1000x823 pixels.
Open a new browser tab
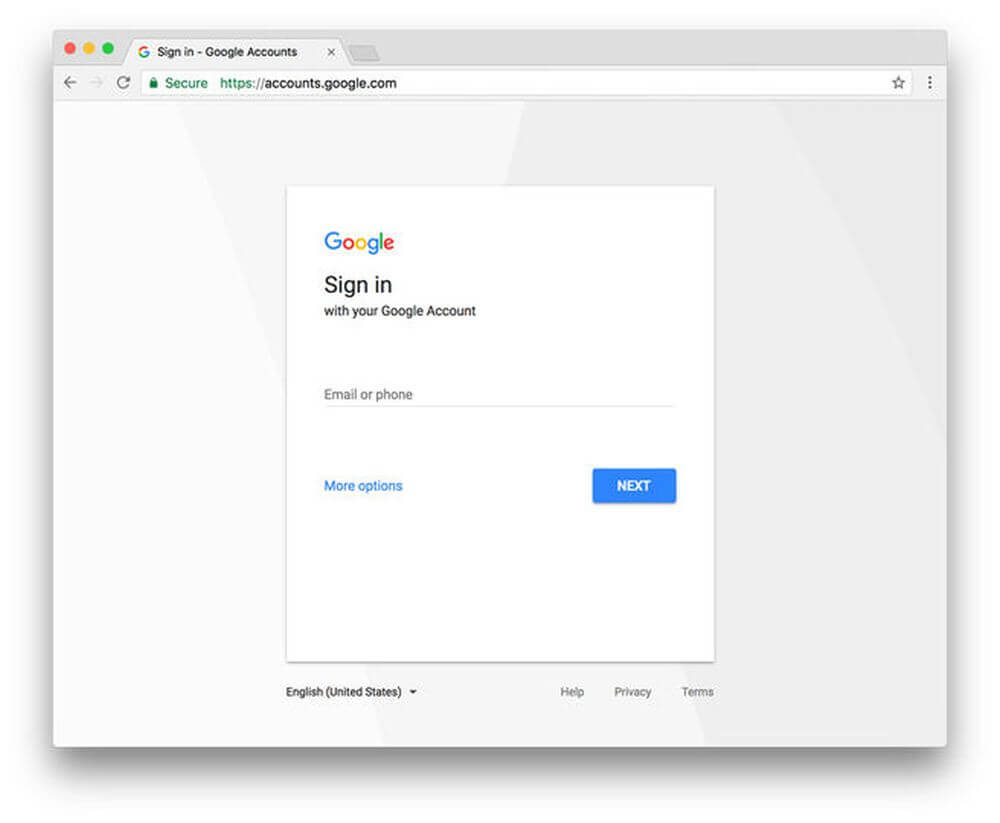point(364,53)
